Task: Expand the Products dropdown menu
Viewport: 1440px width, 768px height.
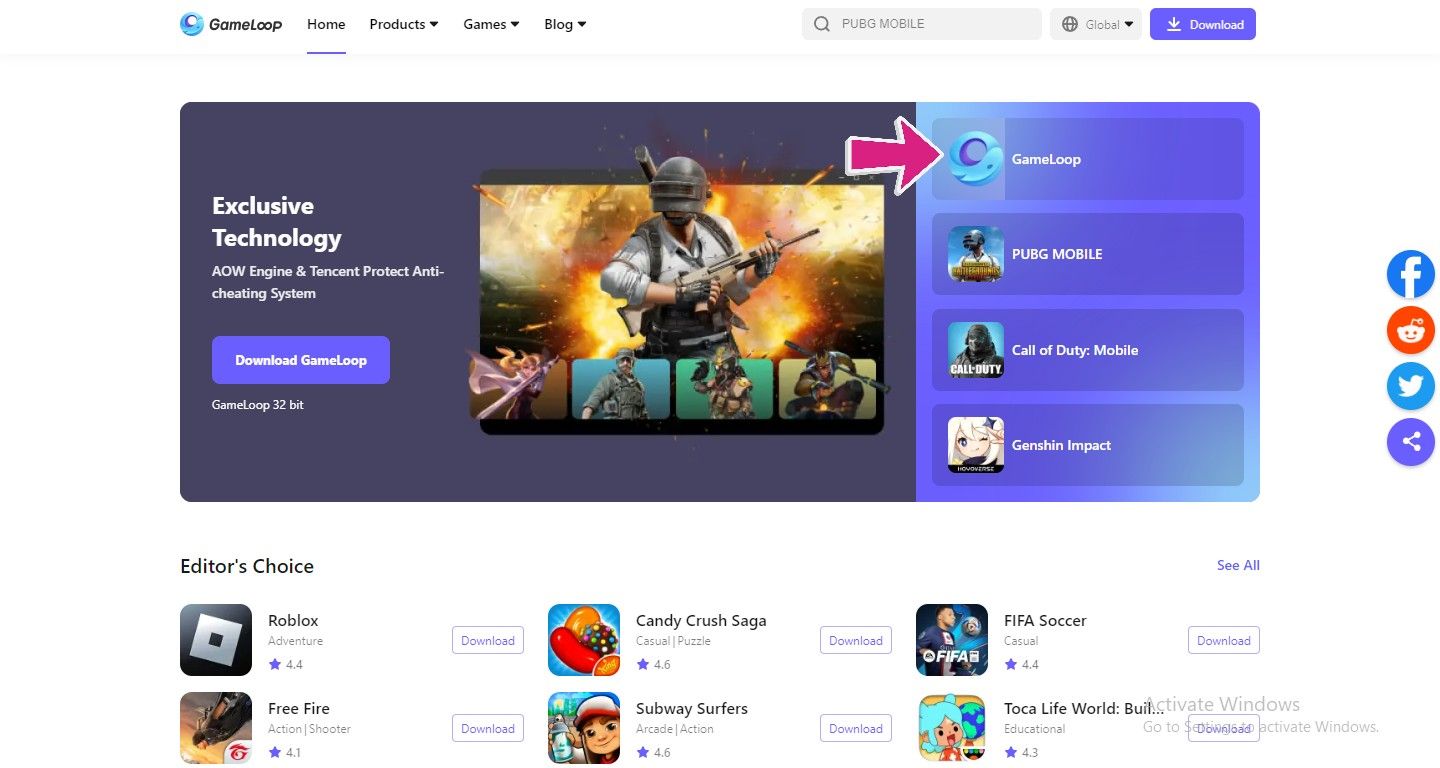Action: (x=404, y=24)
